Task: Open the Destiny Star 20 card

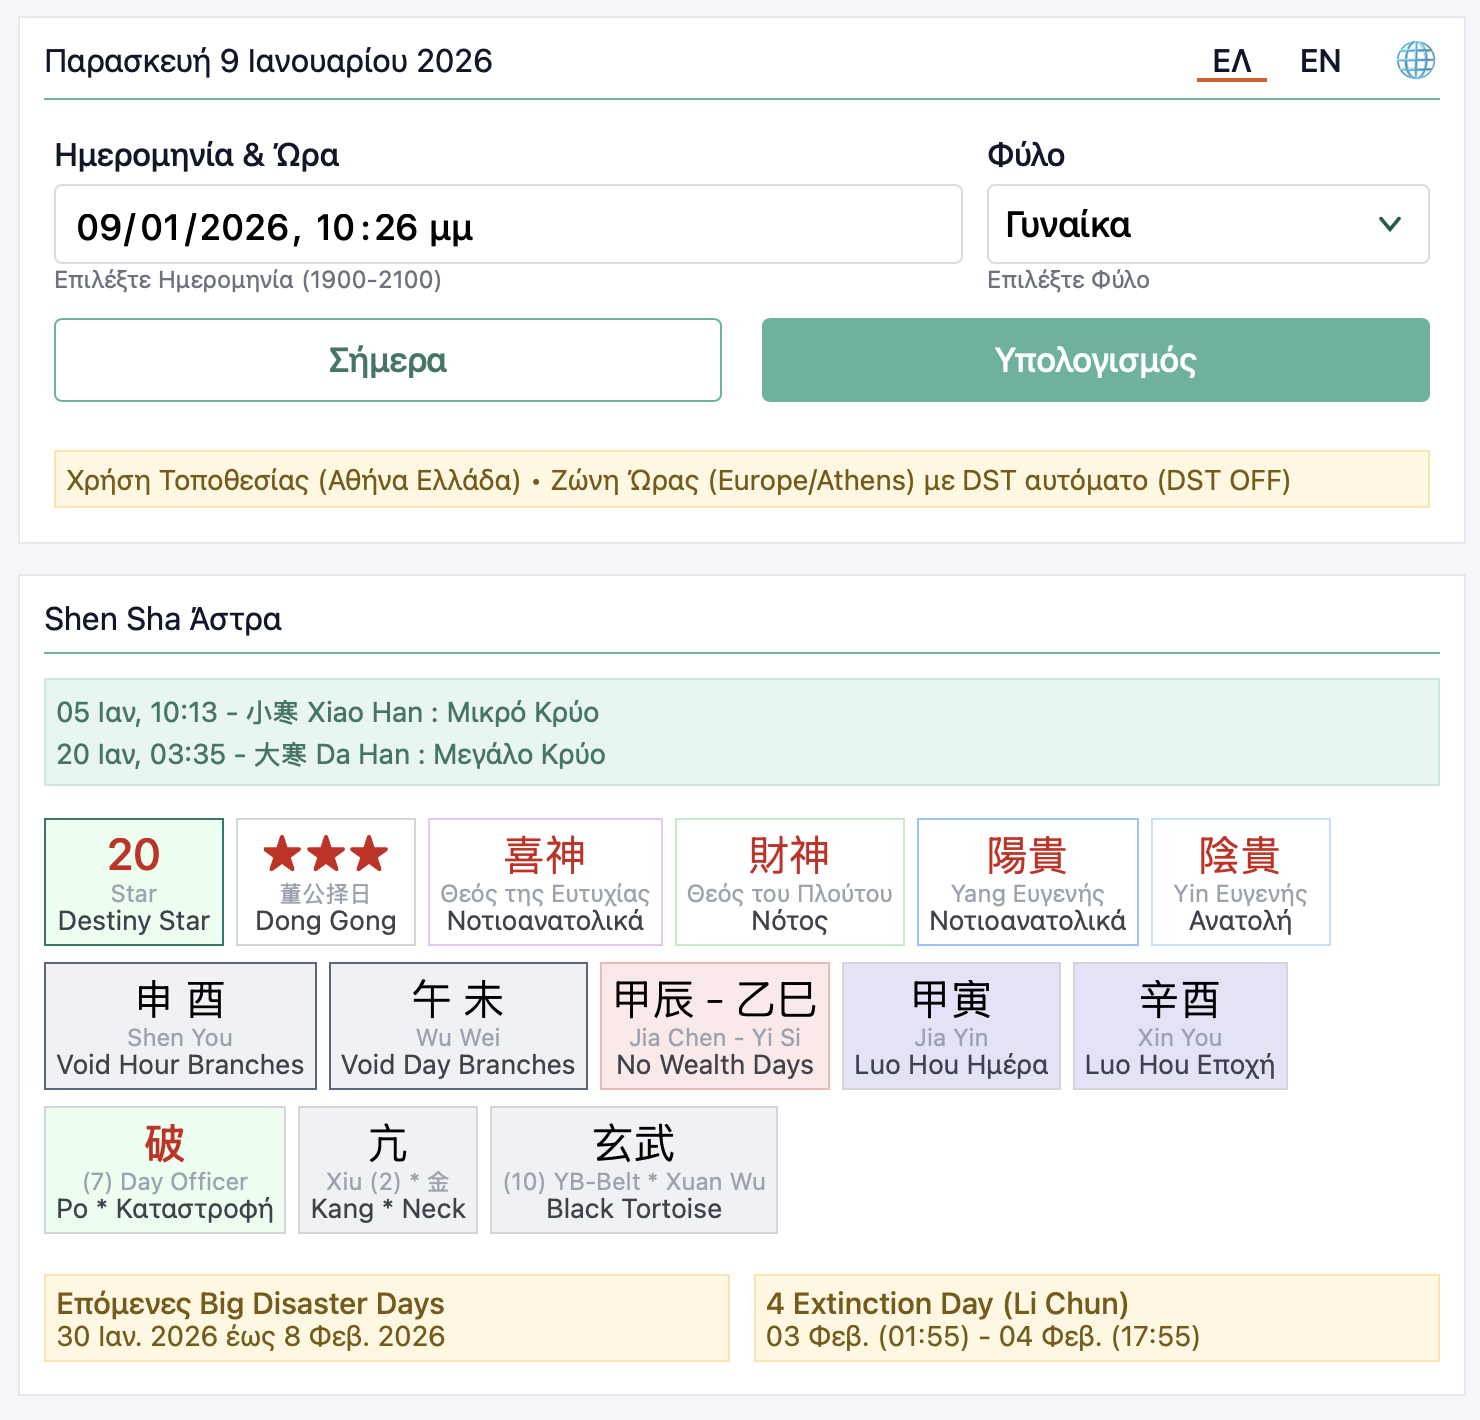Action: coord(133,882)
